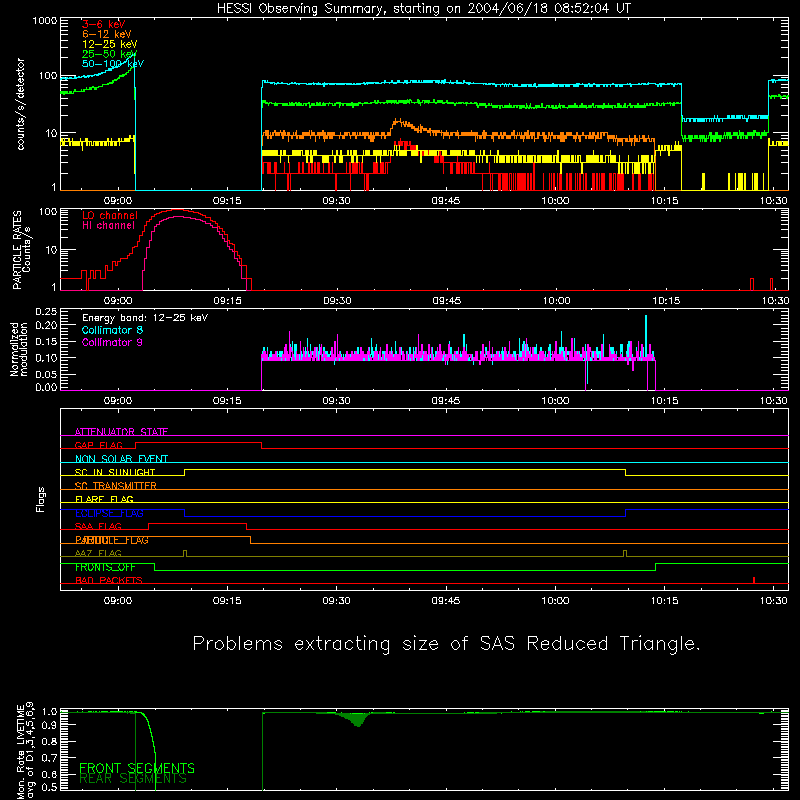The width and height of the screenshot is (800, 800).
Task: Click the 09:45 label under modulation plot
Action: click(446, 401)
